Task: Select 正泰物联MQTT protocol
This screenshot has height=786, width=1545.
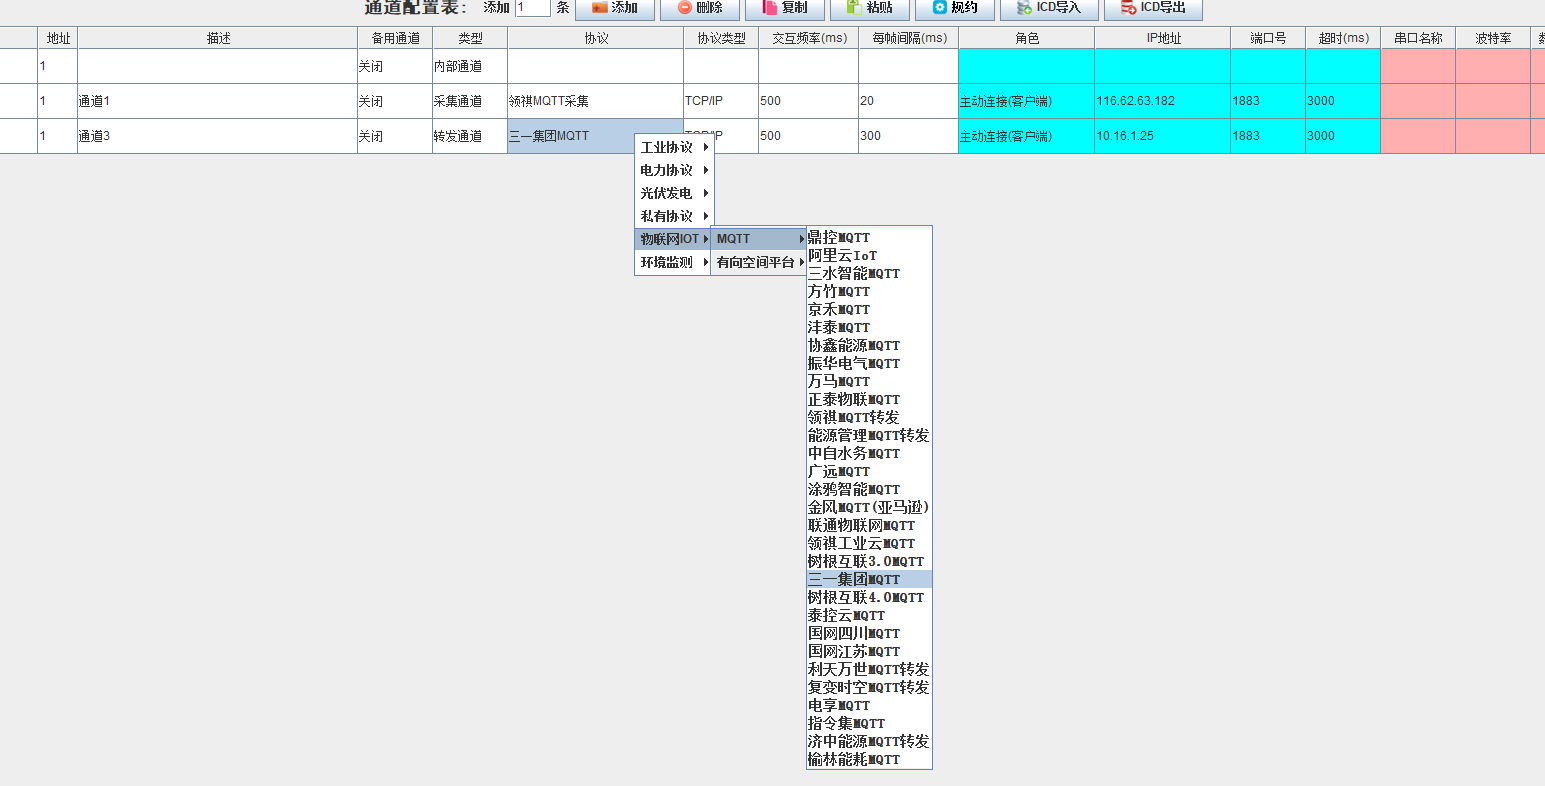Action: tap(869, 399)
